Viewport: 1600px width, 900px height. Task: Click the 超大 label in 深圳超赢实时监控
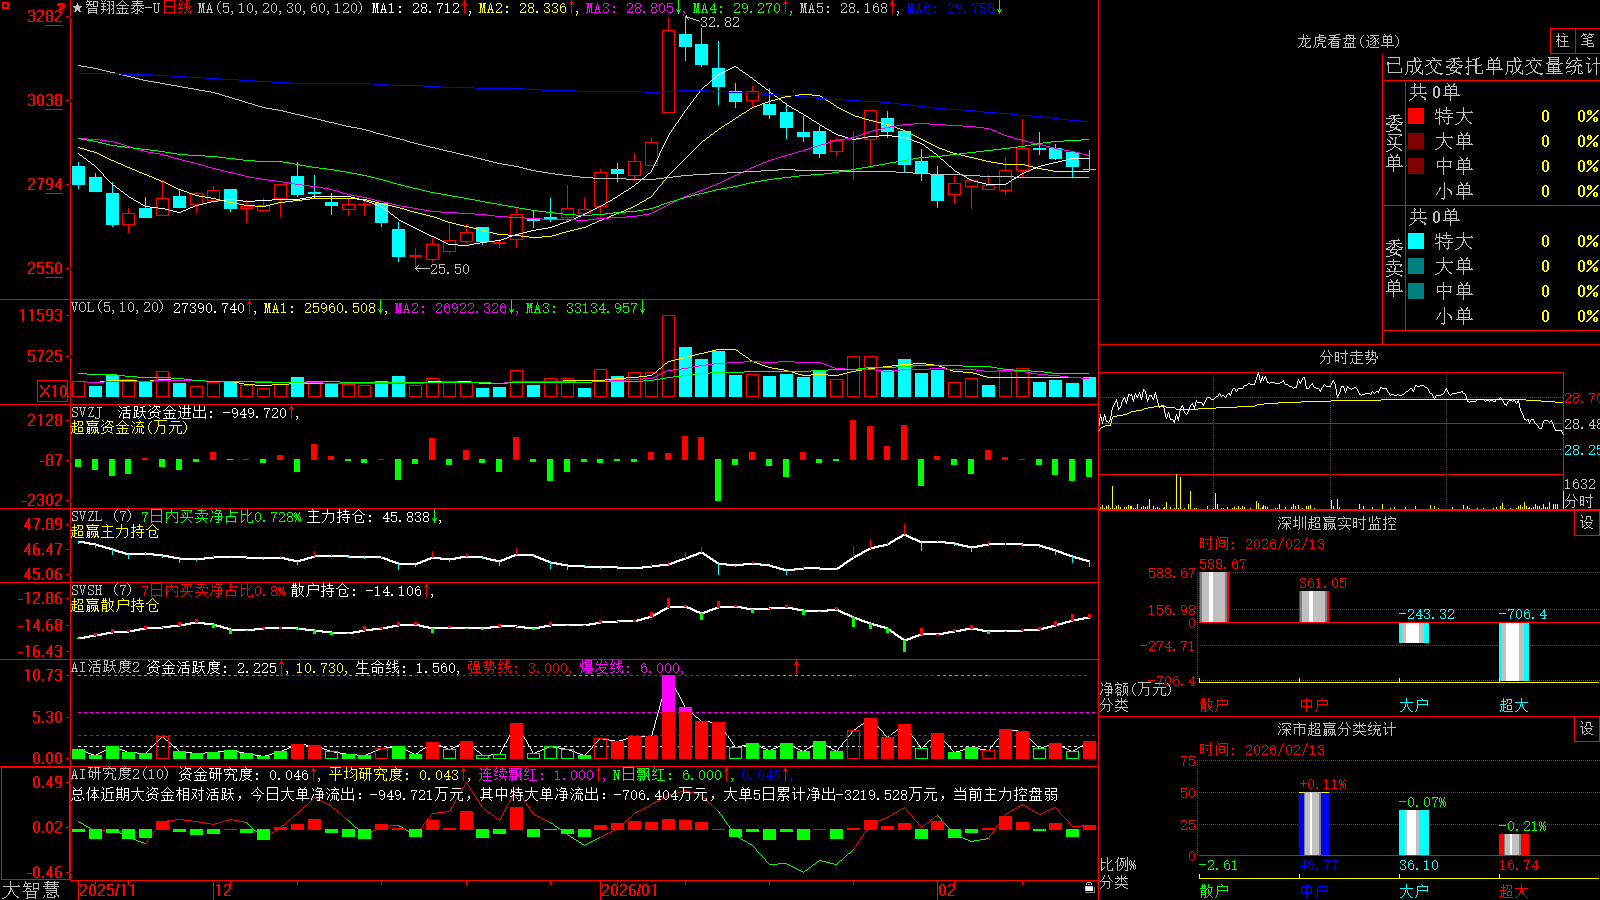[x=1514, y=705]
